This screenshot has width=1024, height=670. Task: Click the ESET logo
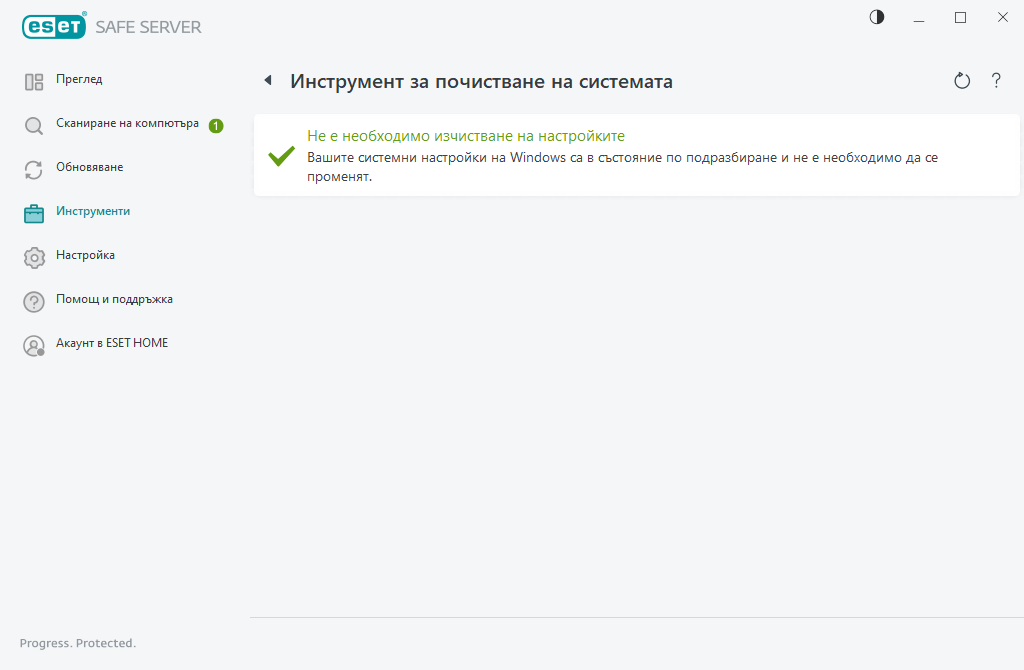click(x=54, y=26)
